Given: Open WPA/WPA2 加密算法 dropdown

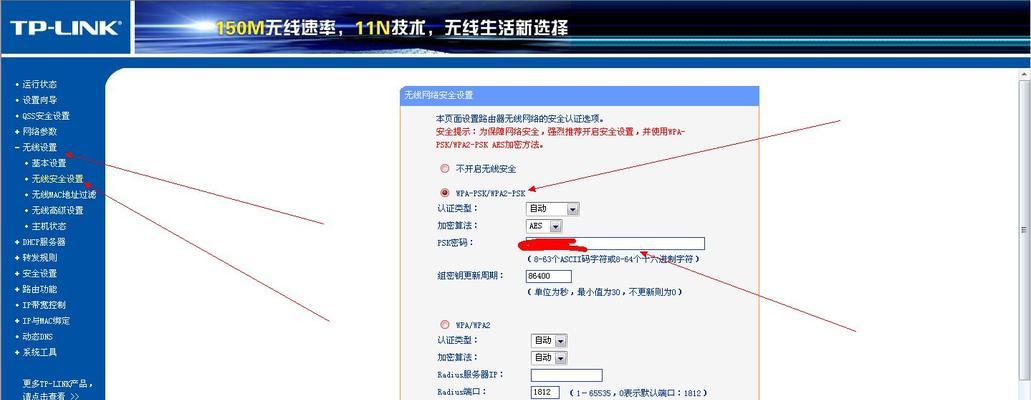Looking at the screenshot, I should click(x=549, y=358).
